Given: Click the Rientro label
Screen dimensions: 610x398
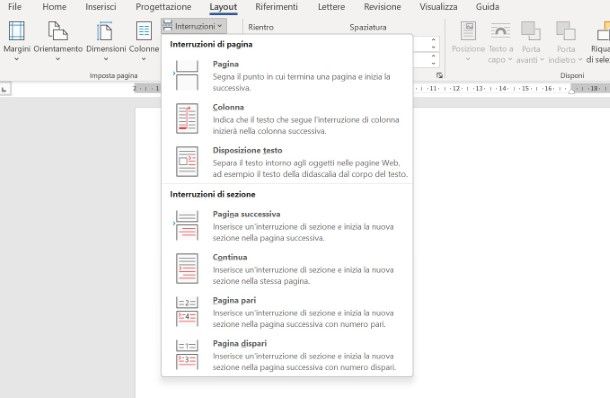Looking at the screenshot, I should (x=261, y=27).
